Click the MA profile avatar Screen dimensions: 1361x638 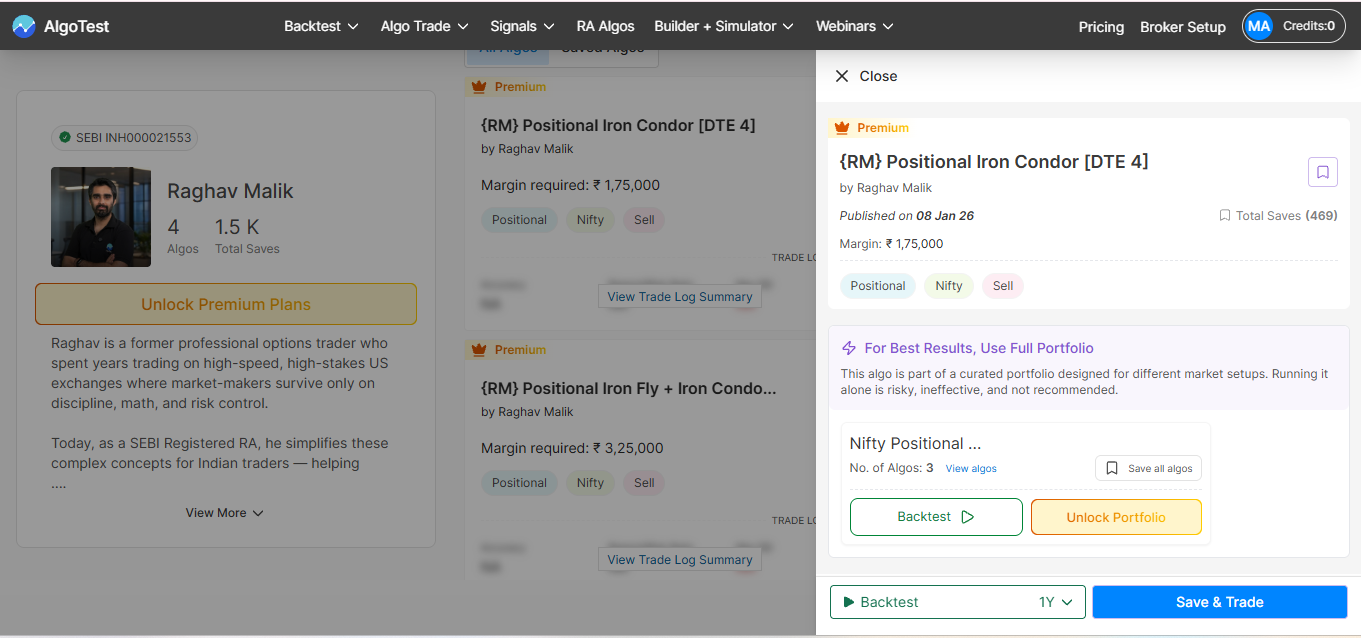1259,26
